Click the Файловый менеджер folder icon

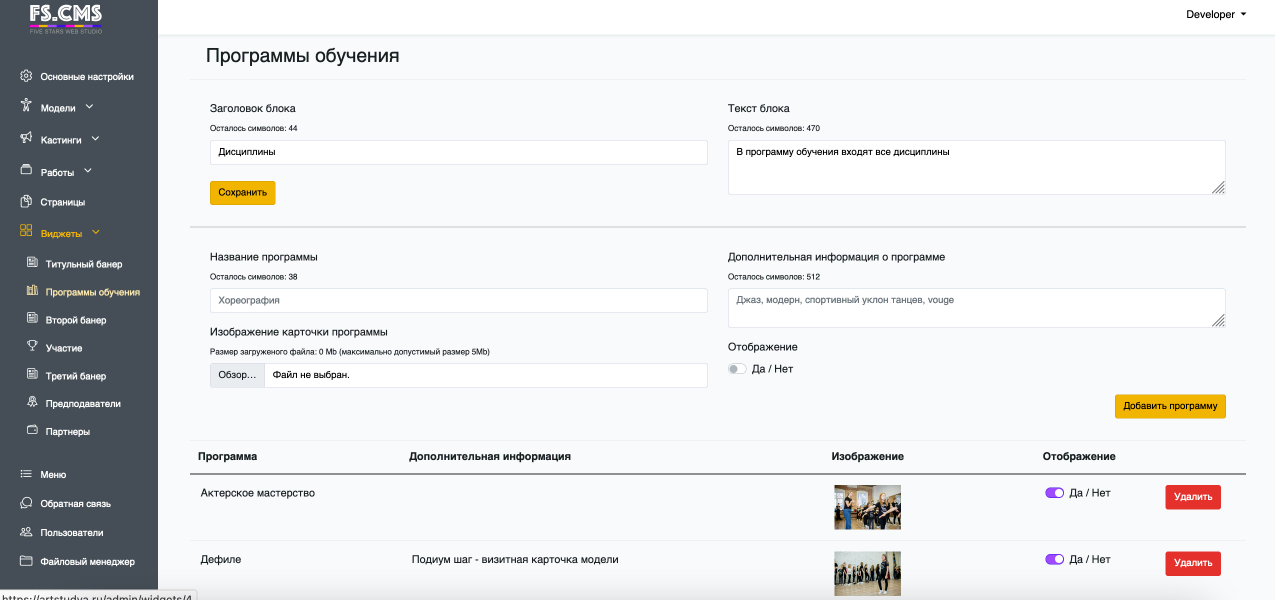click(26, 561)
